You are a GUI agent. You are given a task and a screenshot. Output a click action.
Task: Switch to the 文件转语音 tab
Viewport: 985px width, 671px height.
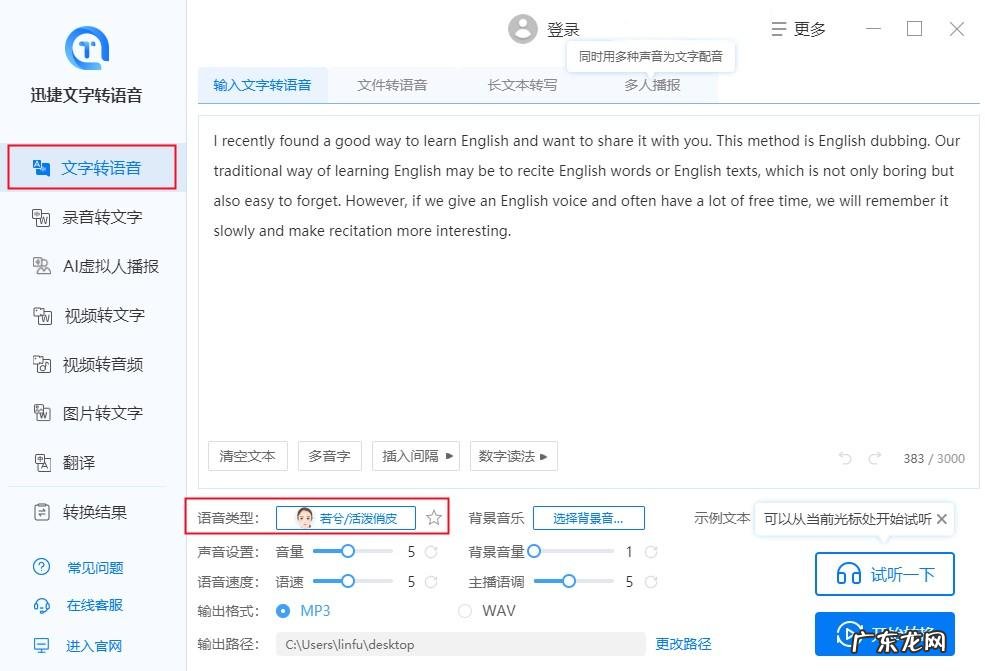click(391, 85)
